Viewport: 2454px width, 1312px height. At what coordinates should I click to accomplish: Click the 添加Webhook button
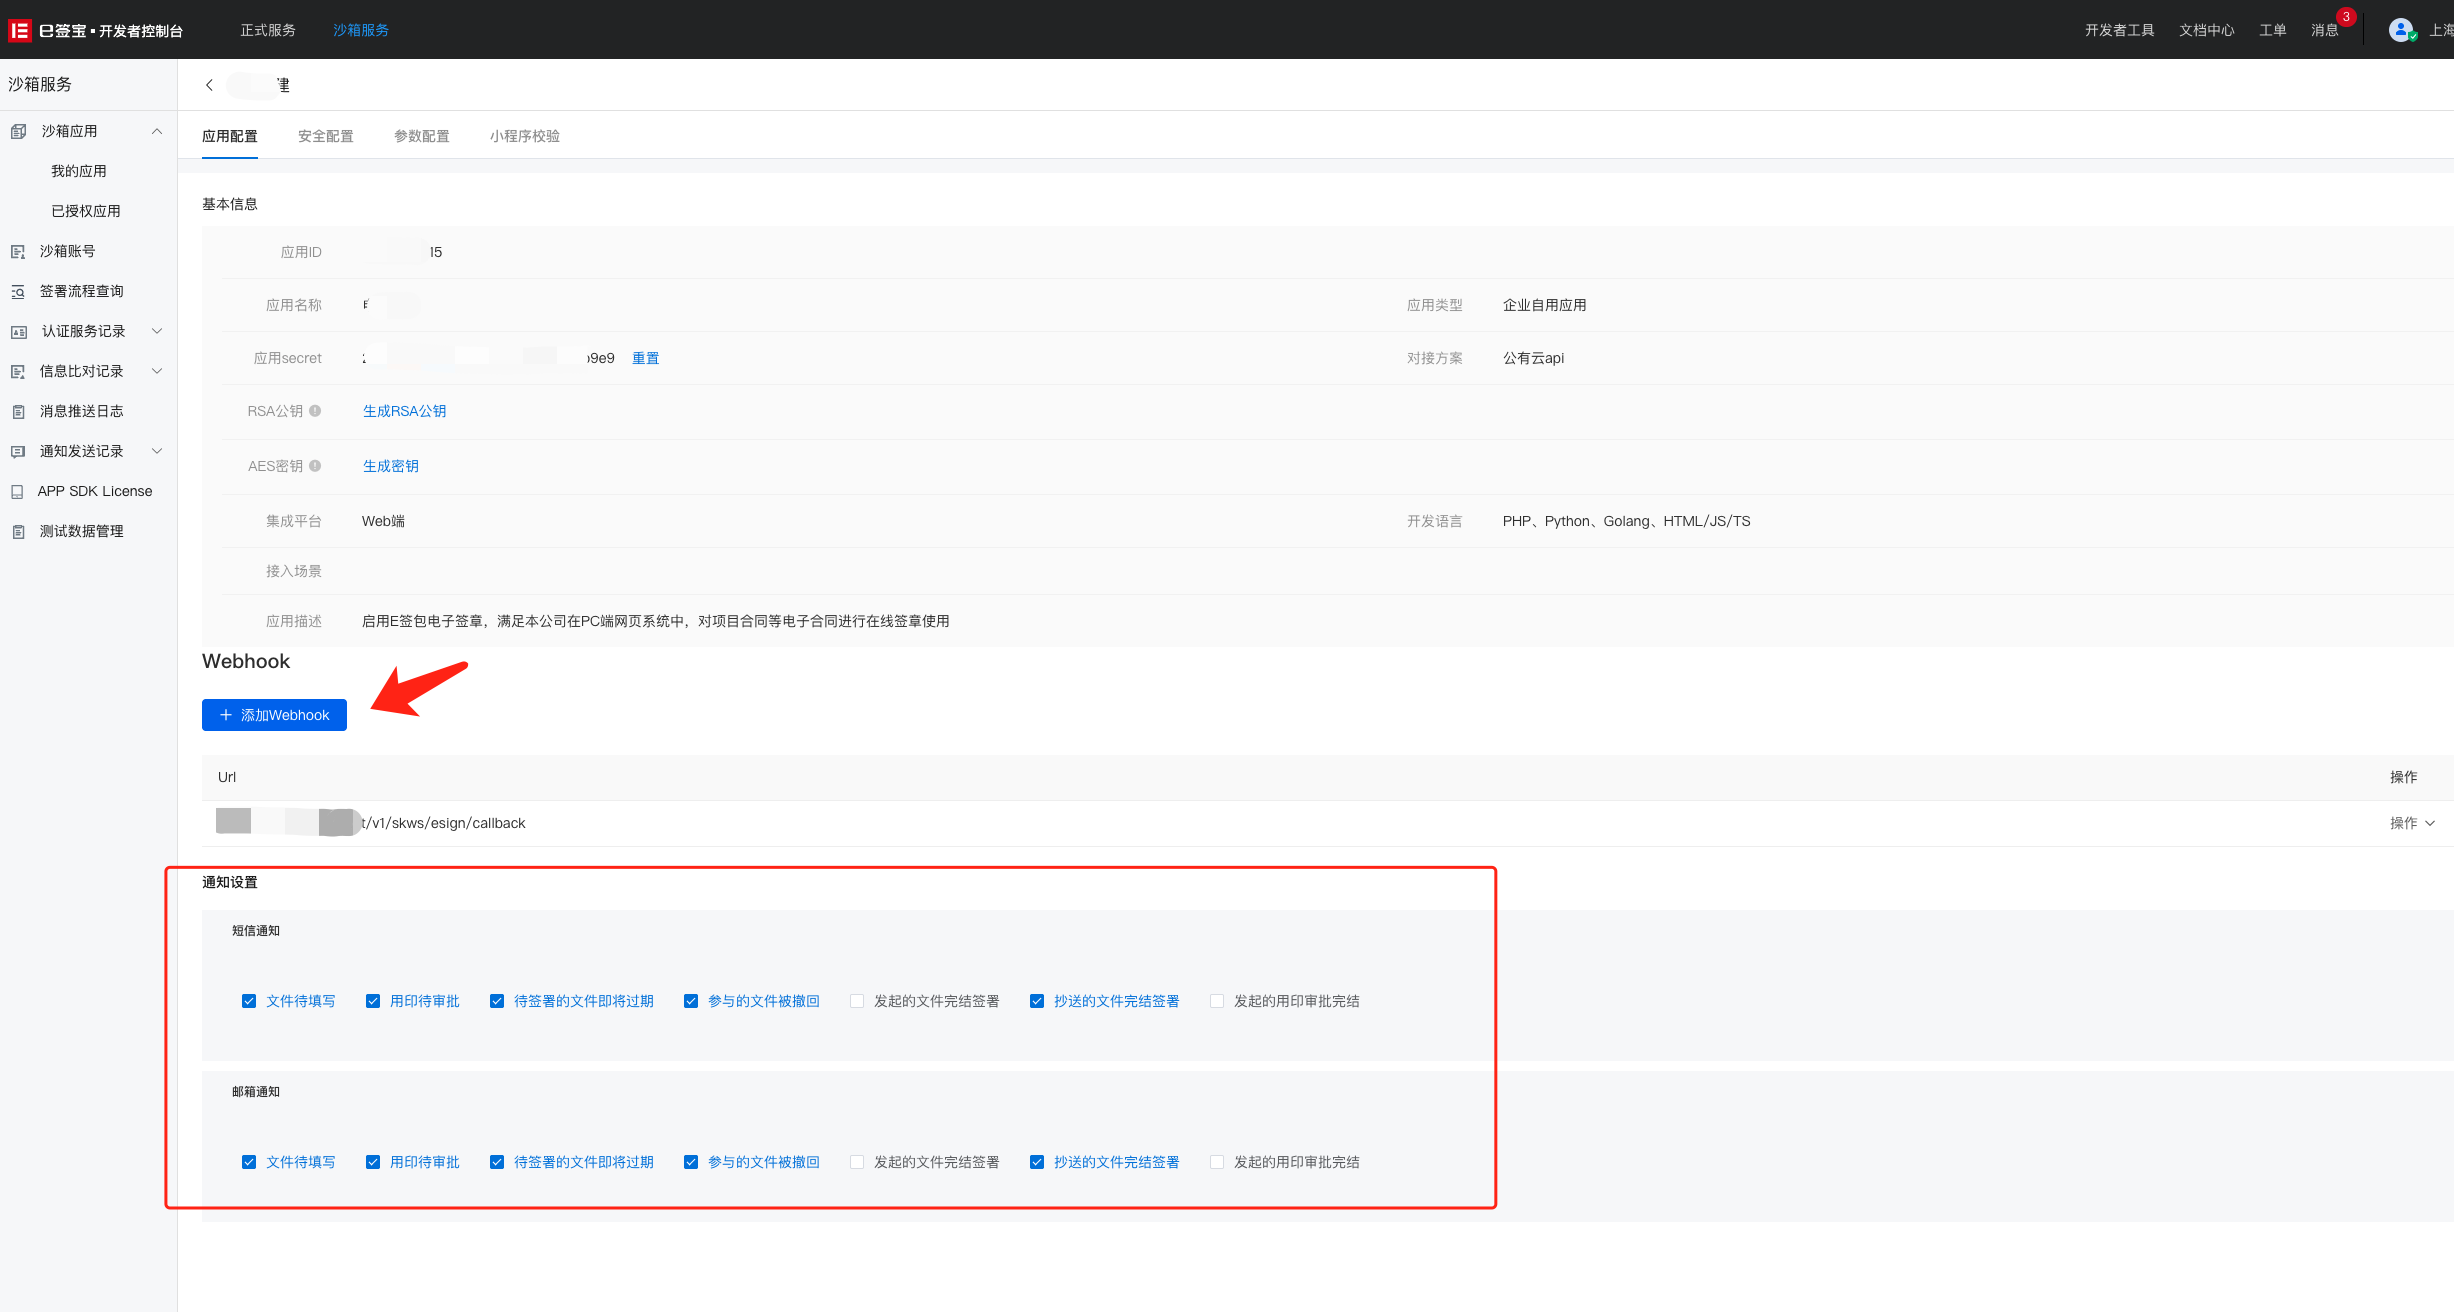(274, 715)
